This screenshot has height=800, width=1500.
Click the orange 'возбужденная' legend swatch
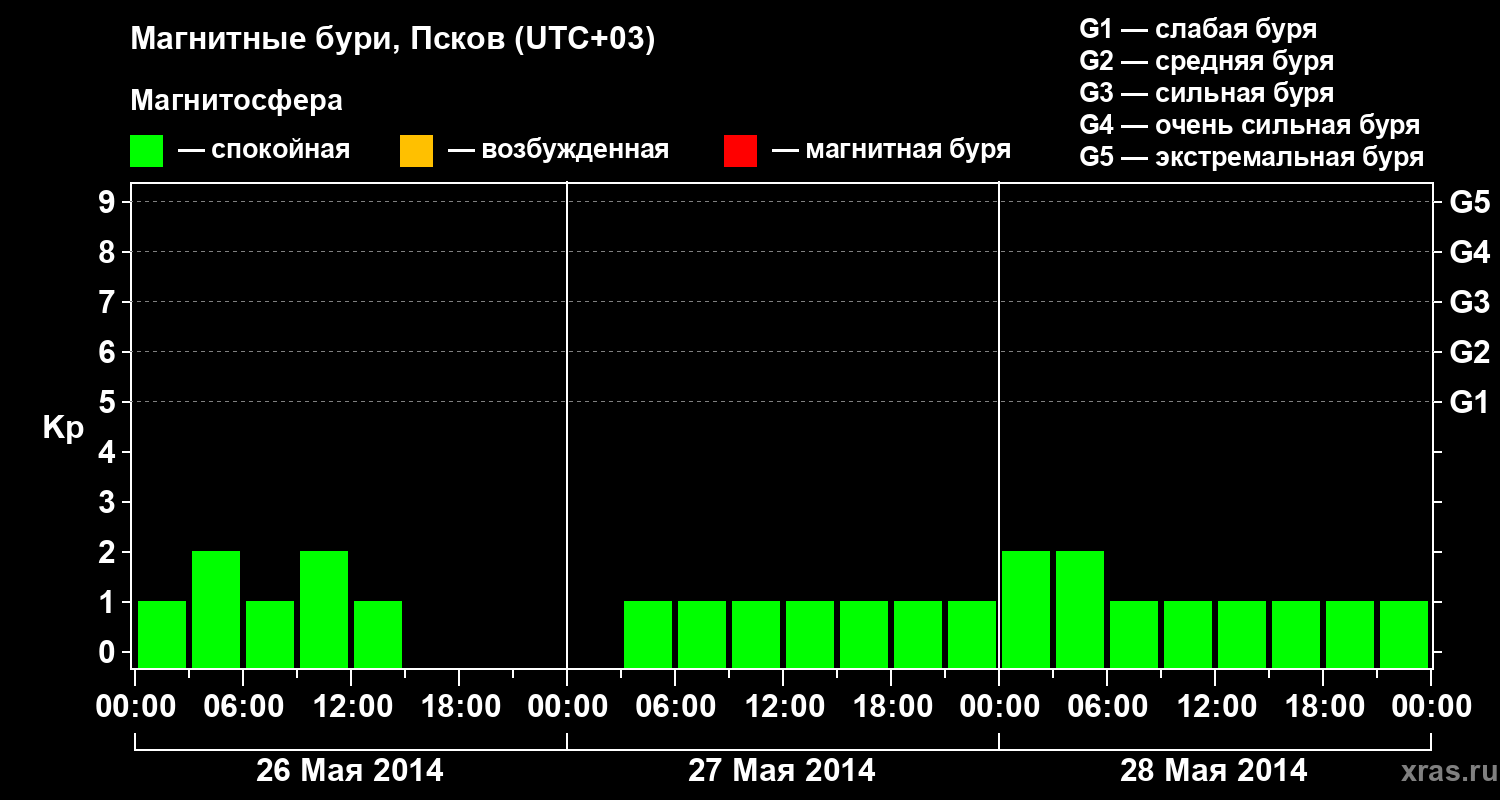point(416,151)
